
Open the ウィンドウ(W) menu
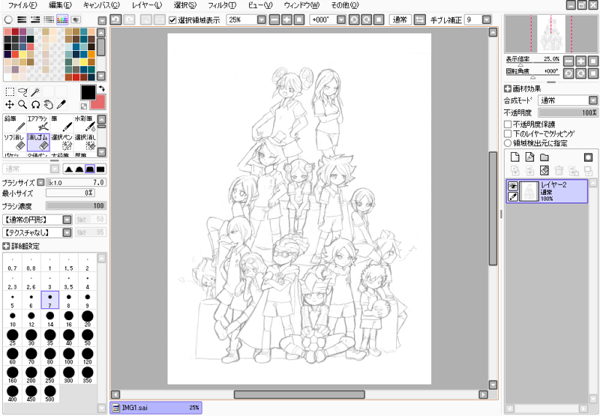pos(302,5)
